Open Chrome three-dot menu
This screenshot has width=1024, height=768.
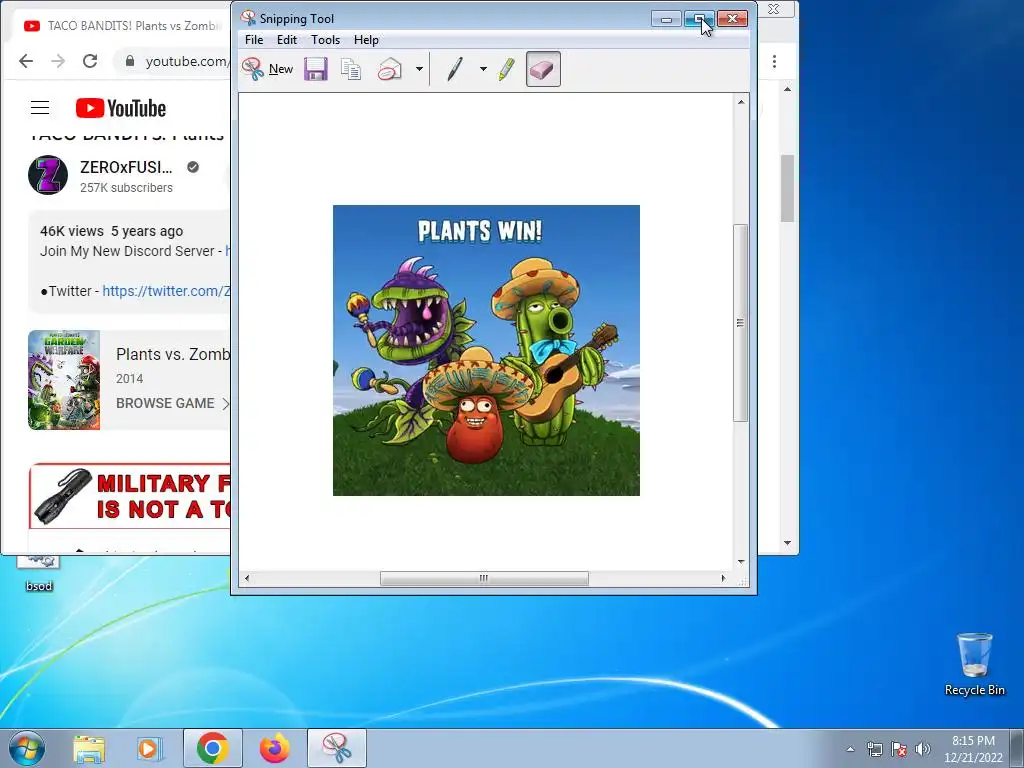(775, 61)
